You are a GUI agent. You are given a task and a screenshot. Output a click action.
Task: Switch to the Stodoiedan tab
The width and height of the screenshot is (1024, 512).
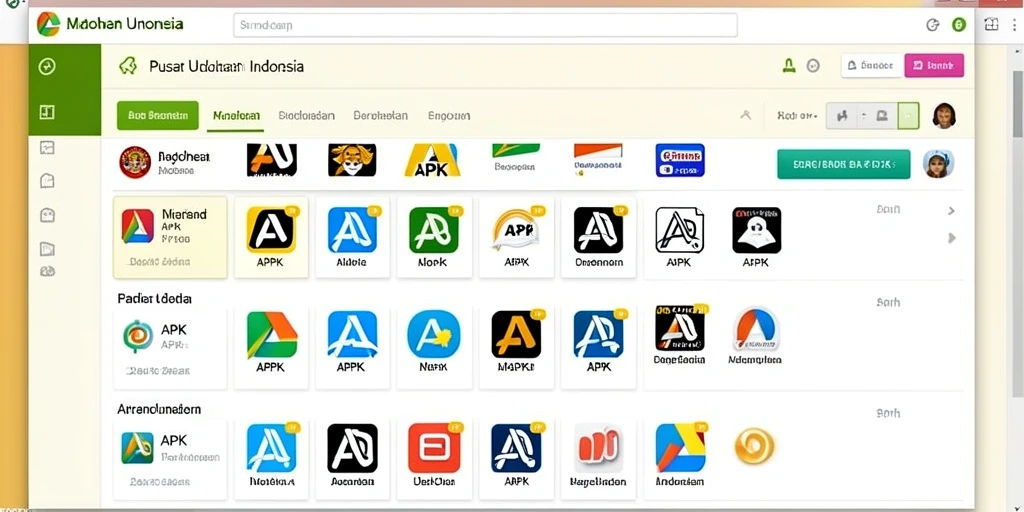pos(306,116)
